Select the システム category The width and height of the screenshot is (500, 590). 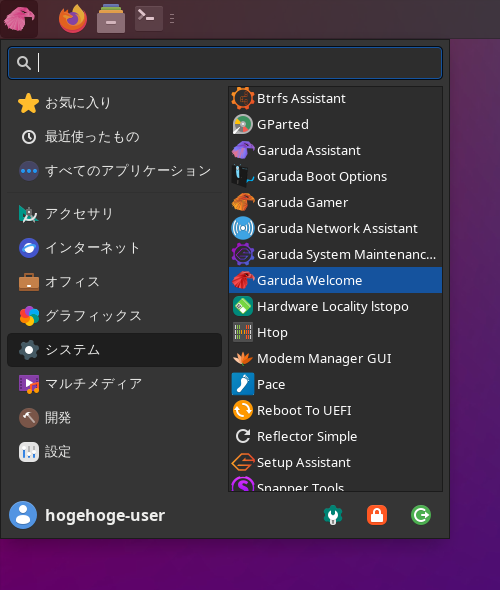click(114, 350)
